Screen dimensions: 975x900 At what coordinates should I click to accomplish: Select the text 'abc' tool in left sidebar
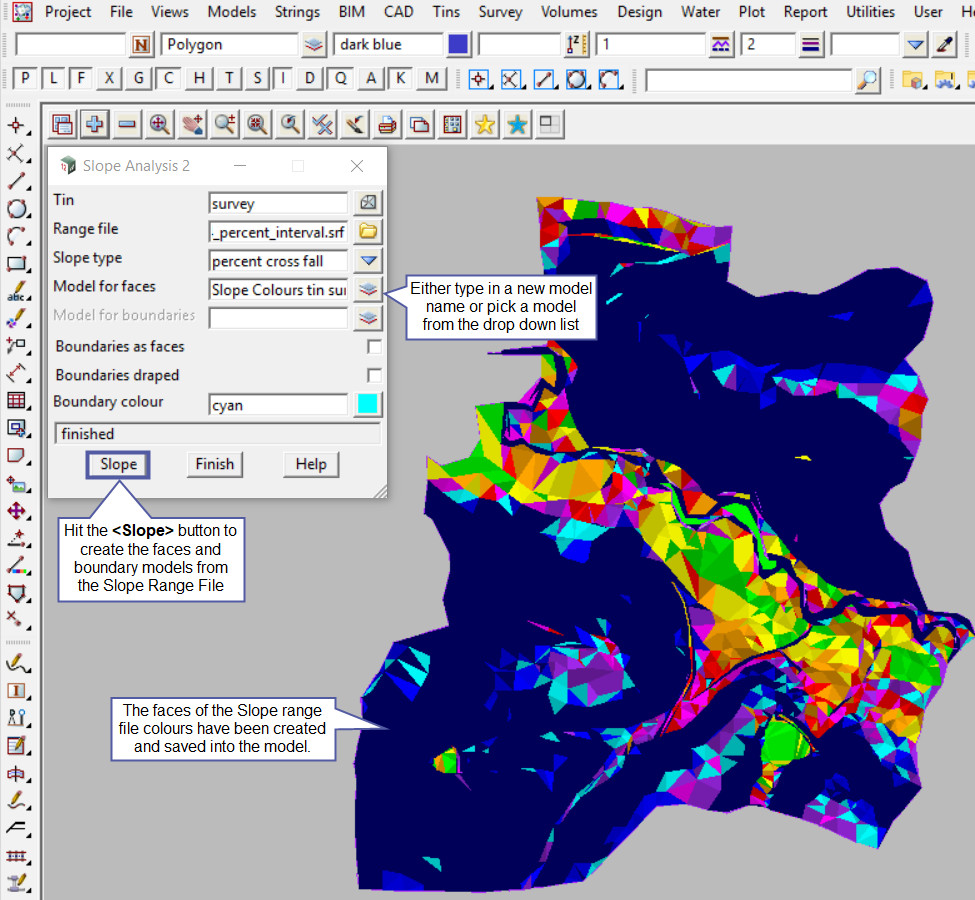point(16,293)
